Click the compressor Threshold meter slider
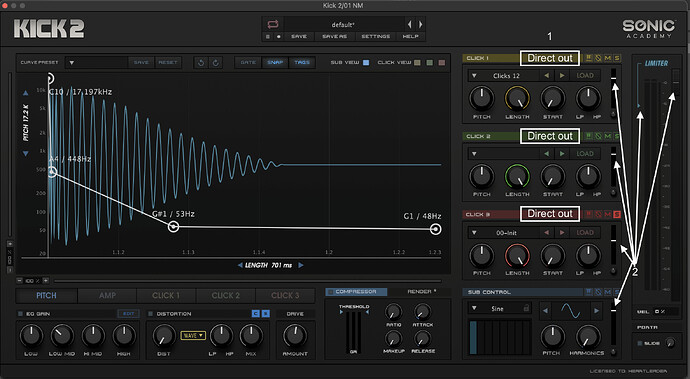 [x=354, y=331]
